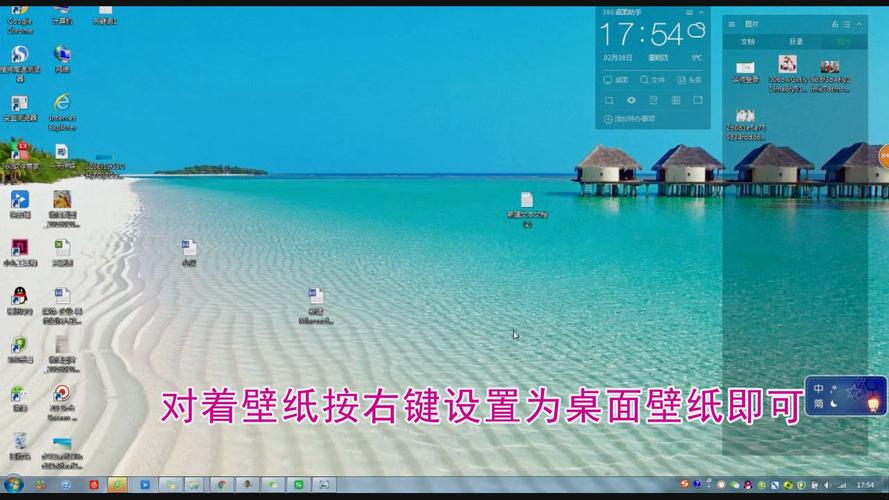Viewport: 889px width, 500px height.
Task: Open the calculator icon in 360 widget
Action: pos(675,100)
